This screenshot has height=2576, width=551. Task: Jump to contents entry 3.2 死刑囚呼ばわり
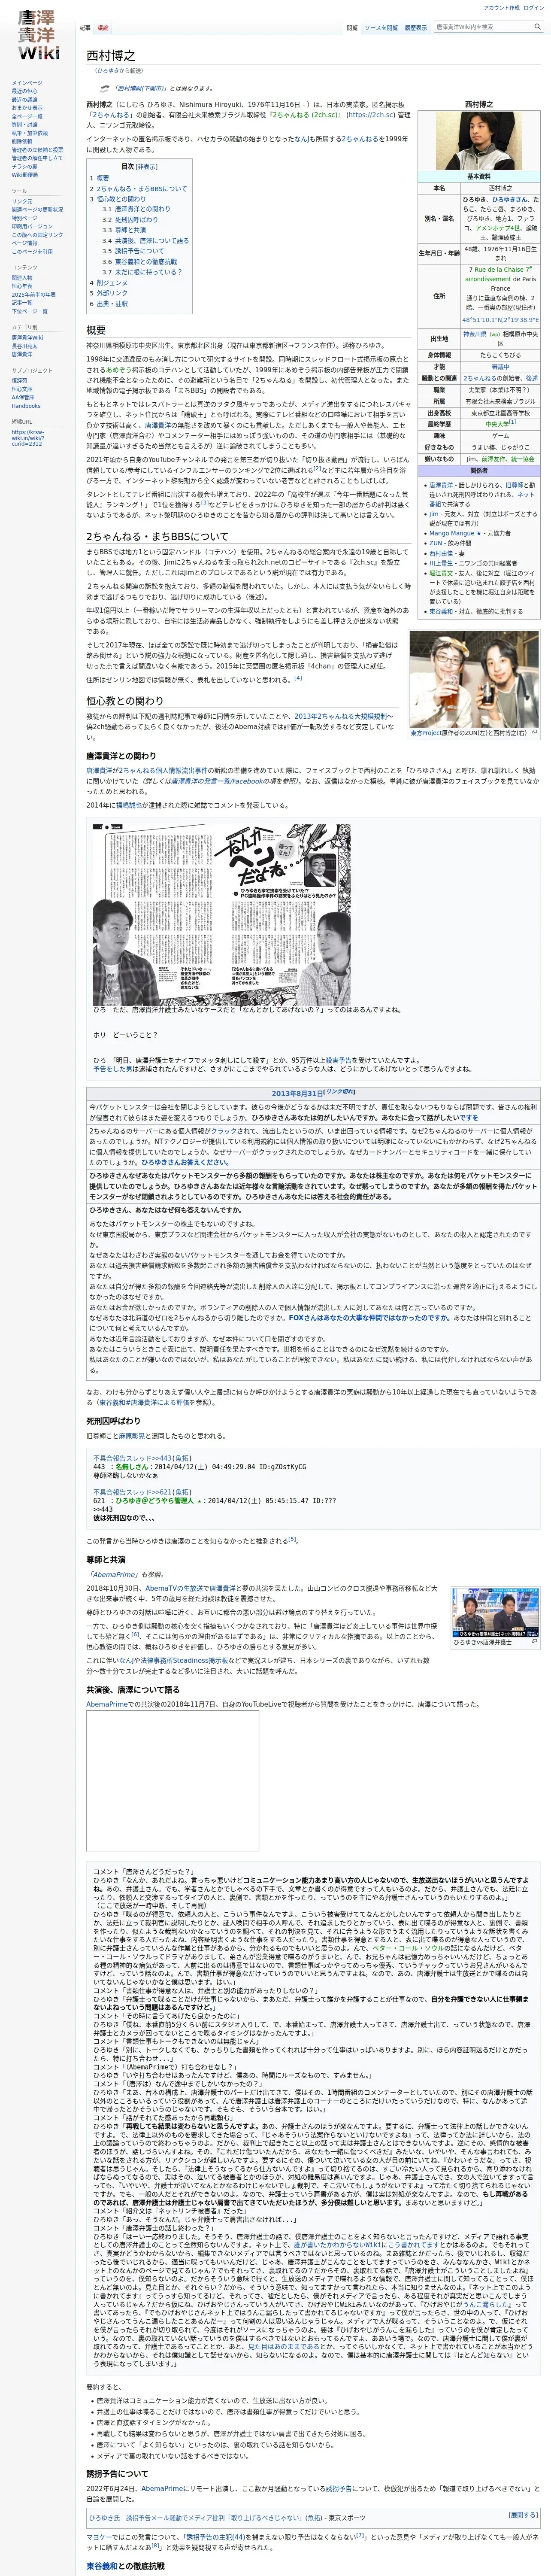pyautogui.click(x=130, y=220)
